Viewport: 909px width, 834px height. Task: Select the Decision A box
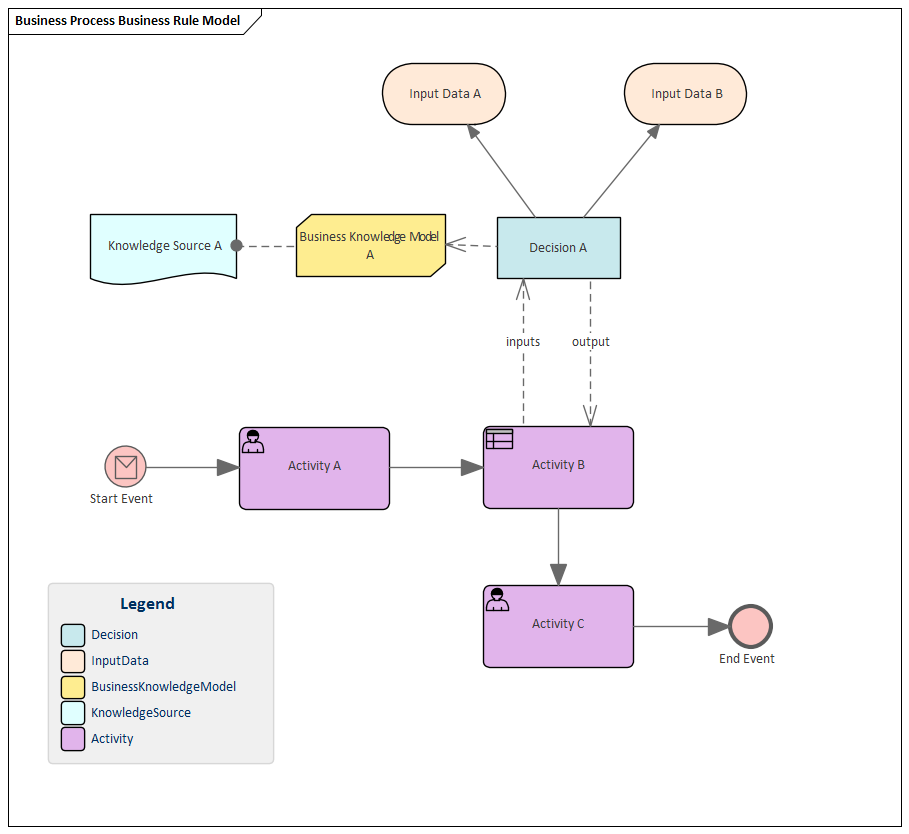558,248
